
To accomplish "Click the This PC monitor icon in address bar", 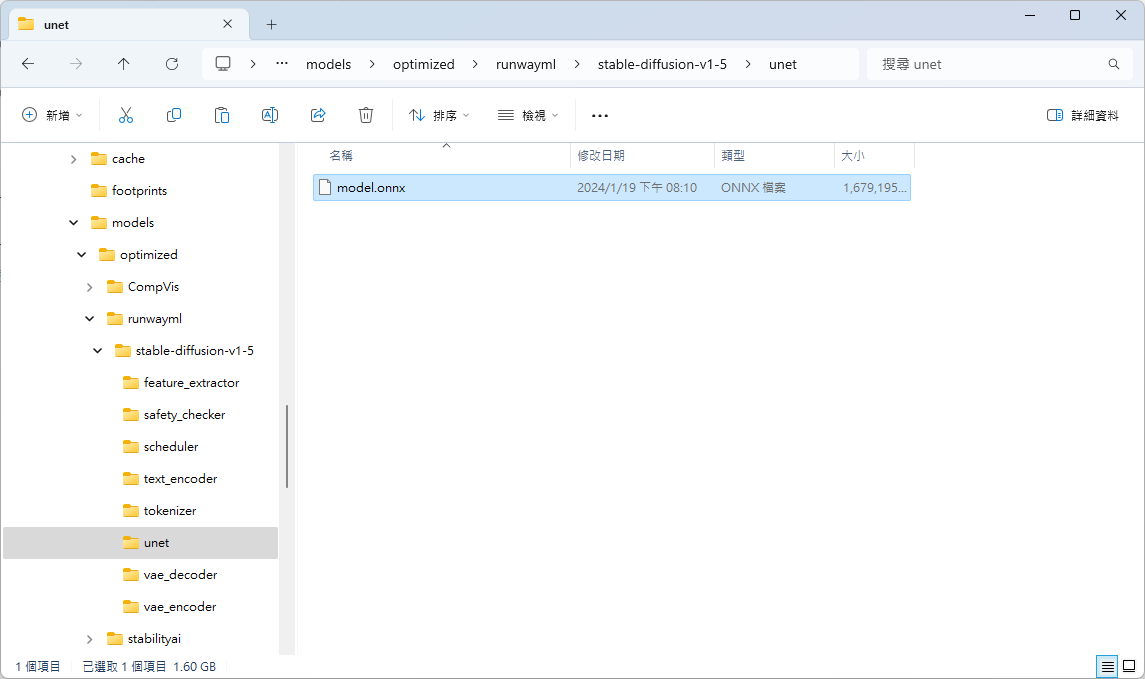I will (x=223, y=64).
